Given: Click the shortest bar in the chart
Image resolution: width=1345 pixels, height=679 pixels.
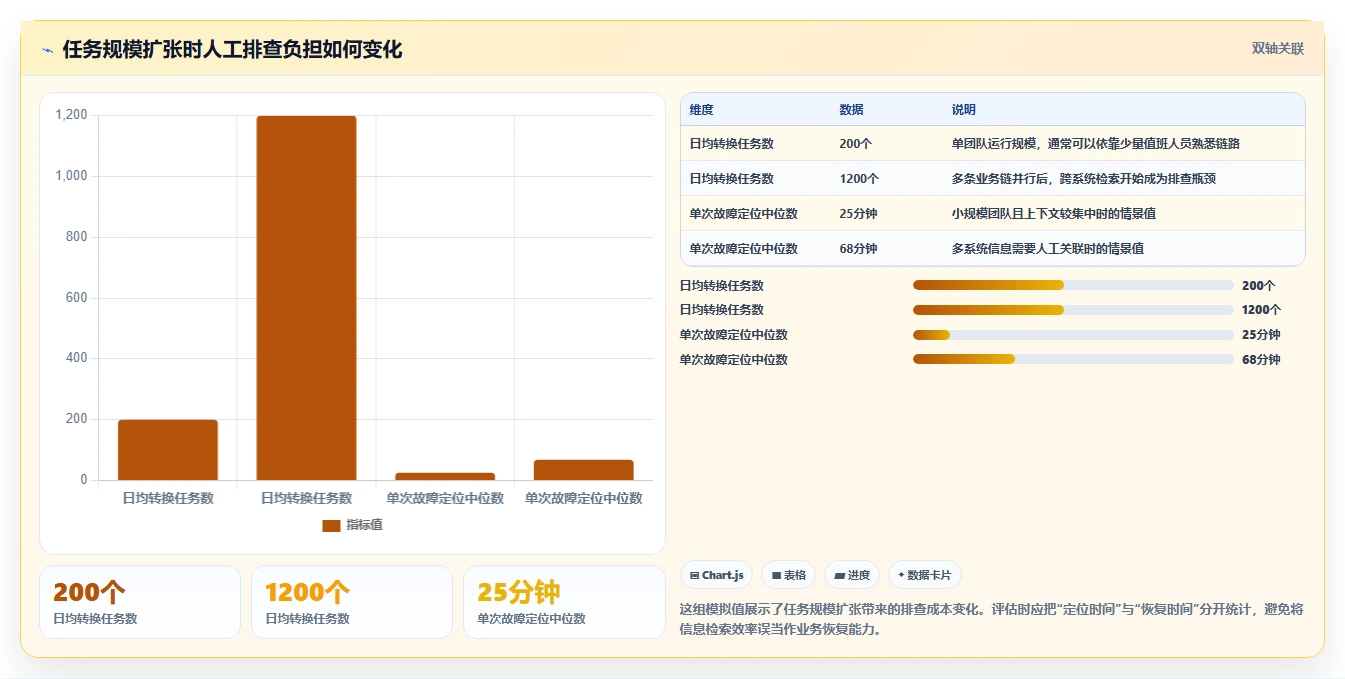Looking at the screenshot, I should (x=445, y=476).
